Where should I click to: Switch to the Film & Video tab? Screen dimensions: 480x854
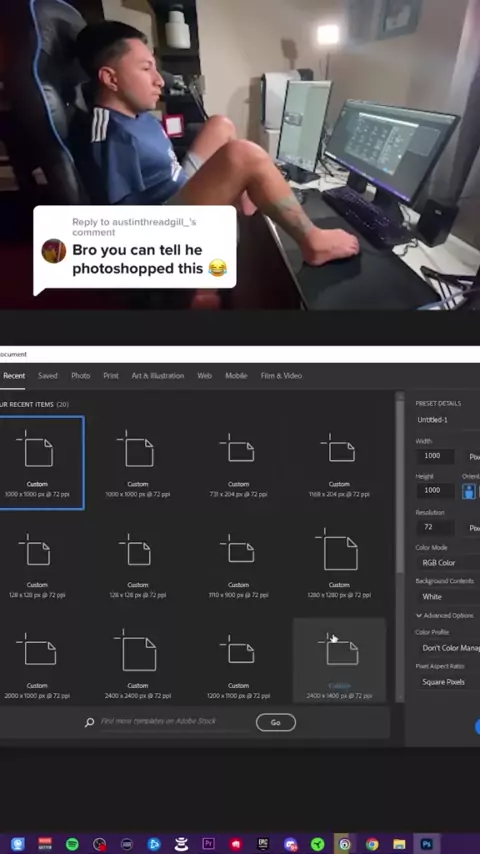pos(281,376)
